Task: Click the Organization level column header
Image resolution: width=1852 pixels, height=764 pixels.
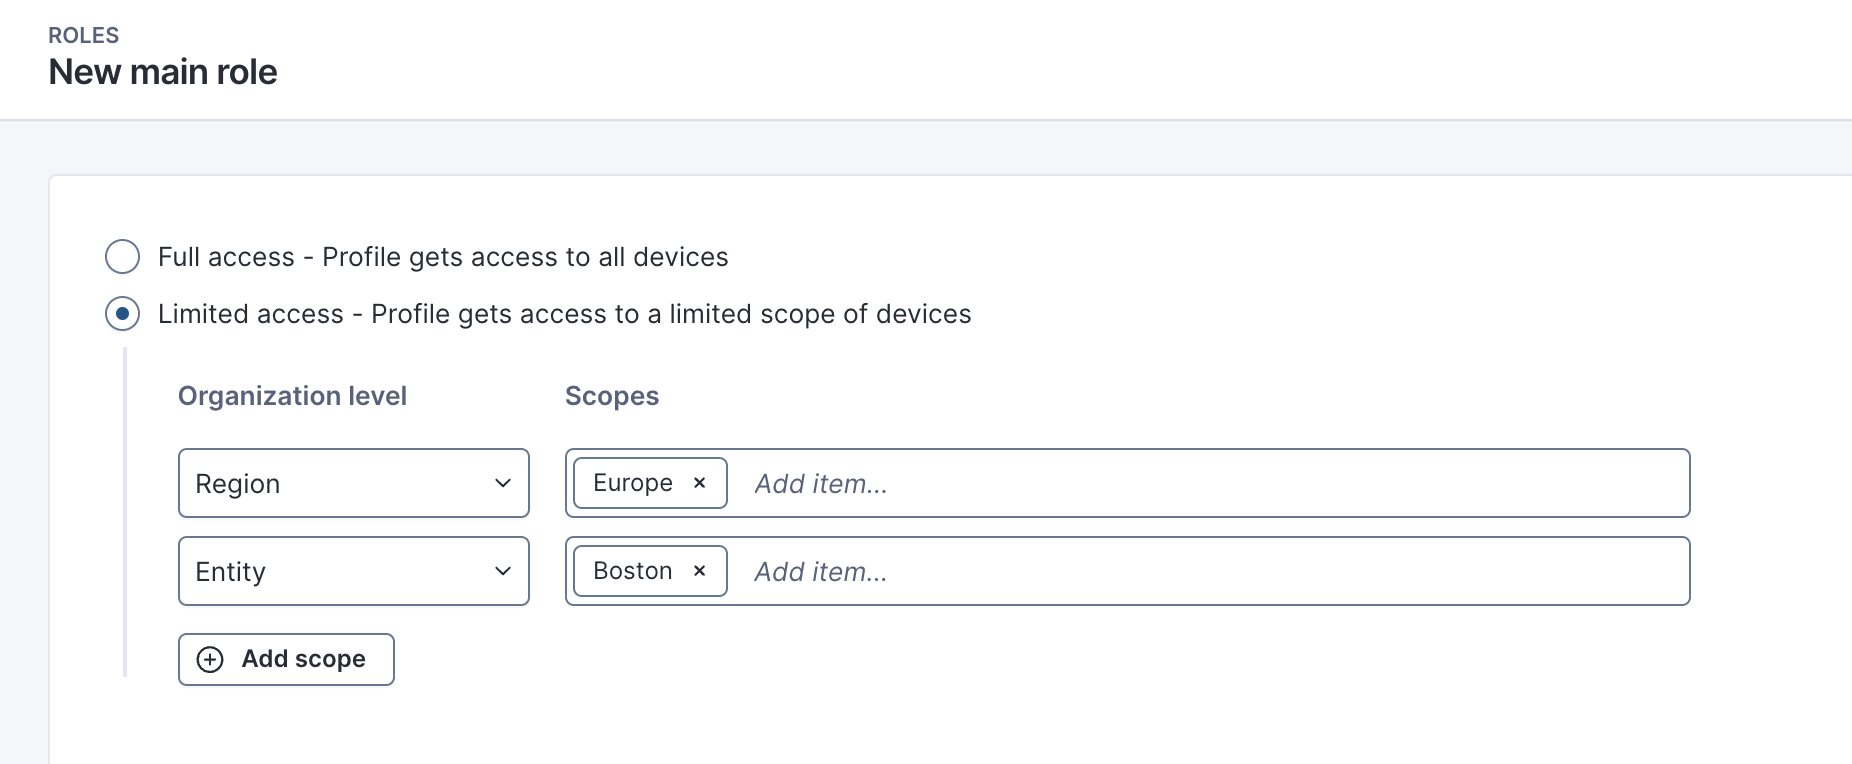Action: pyautogui.click(x=292, y=396)
